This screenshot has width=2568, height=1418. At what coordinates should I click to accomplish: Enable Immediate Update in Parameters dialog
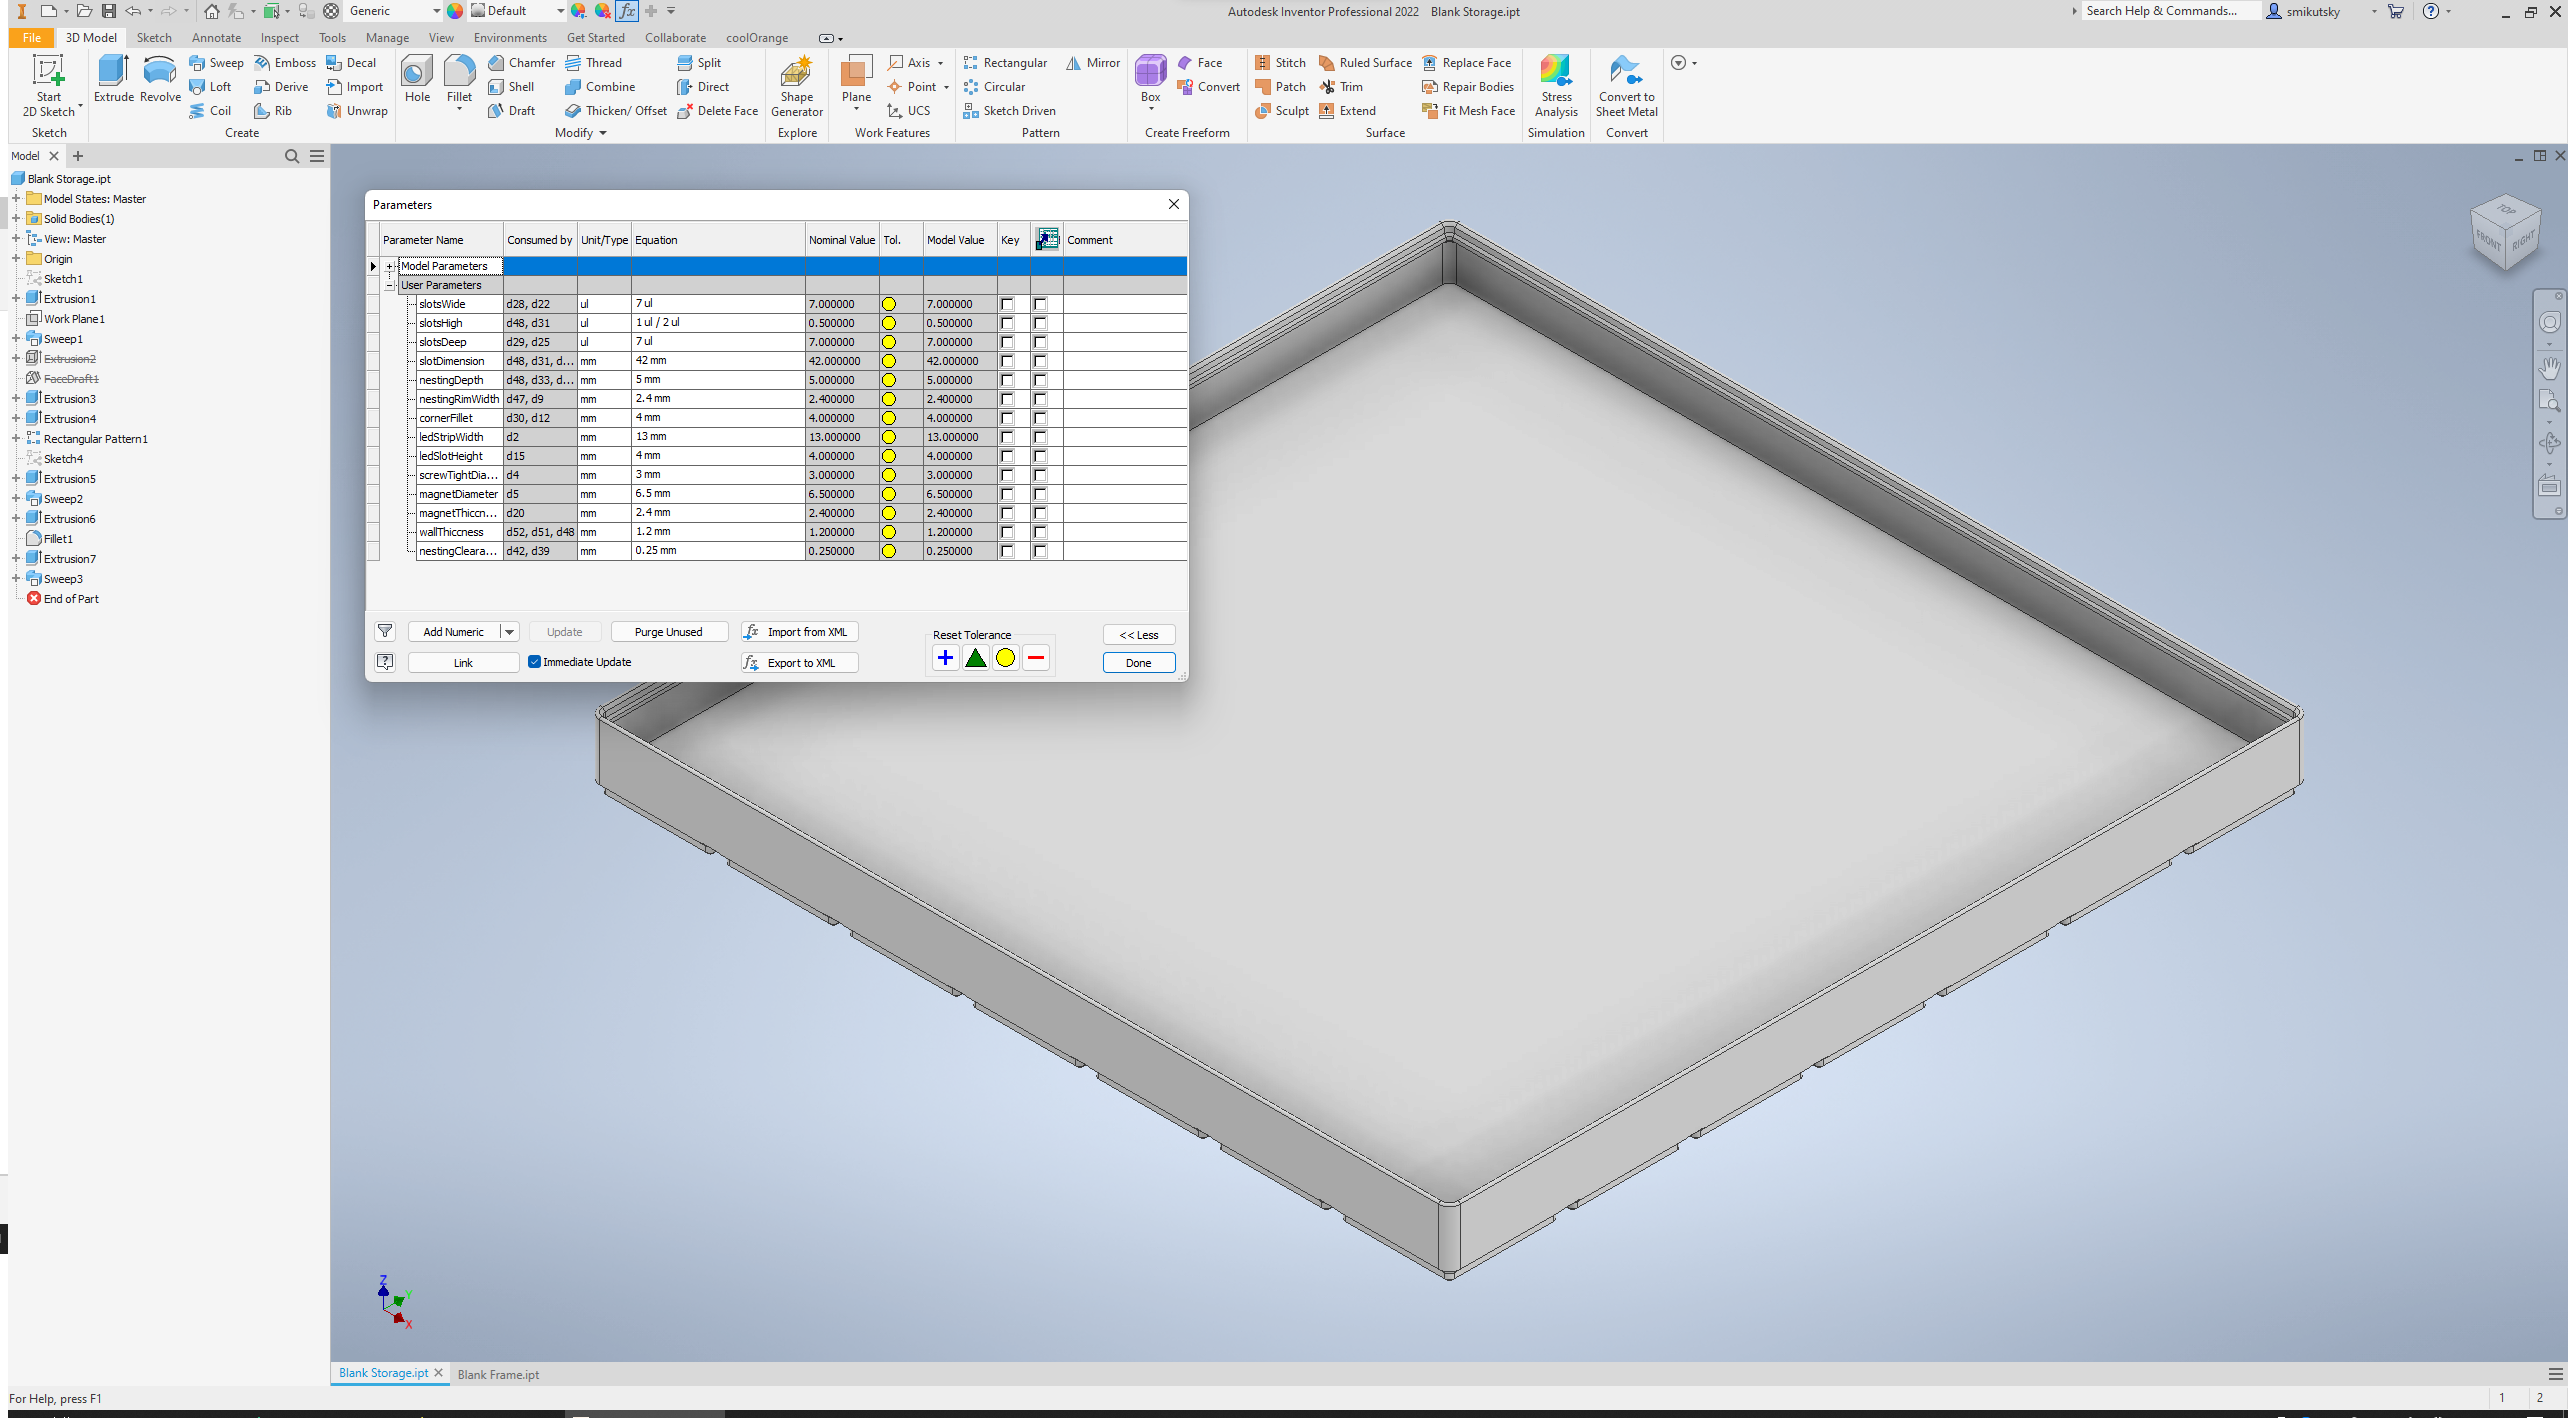tap(536, 661)
